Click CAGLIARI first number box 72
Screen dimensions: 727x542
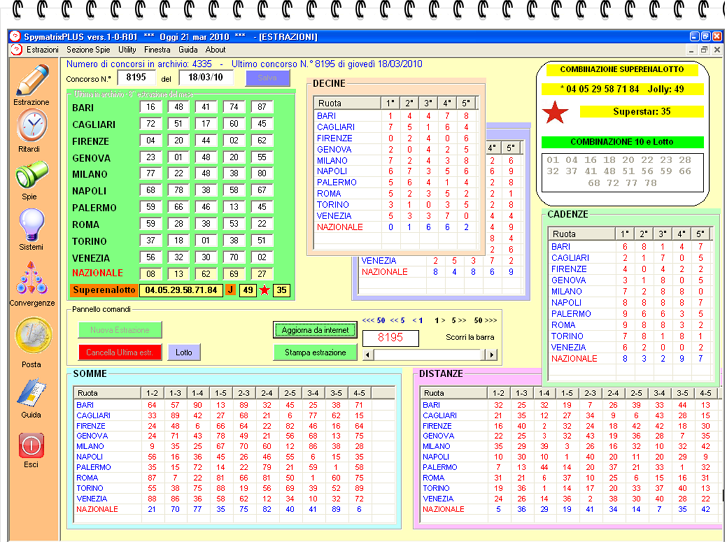(x=151, y=124)
